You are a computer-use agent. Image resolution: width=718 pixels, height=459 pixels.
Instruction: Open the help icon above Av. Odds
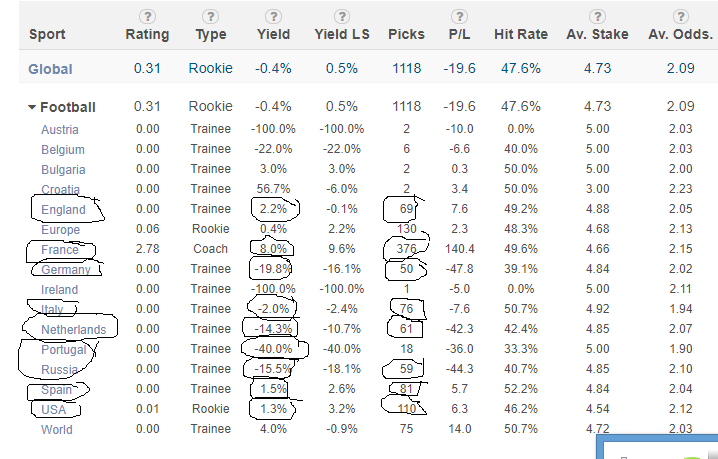[681, 16]
